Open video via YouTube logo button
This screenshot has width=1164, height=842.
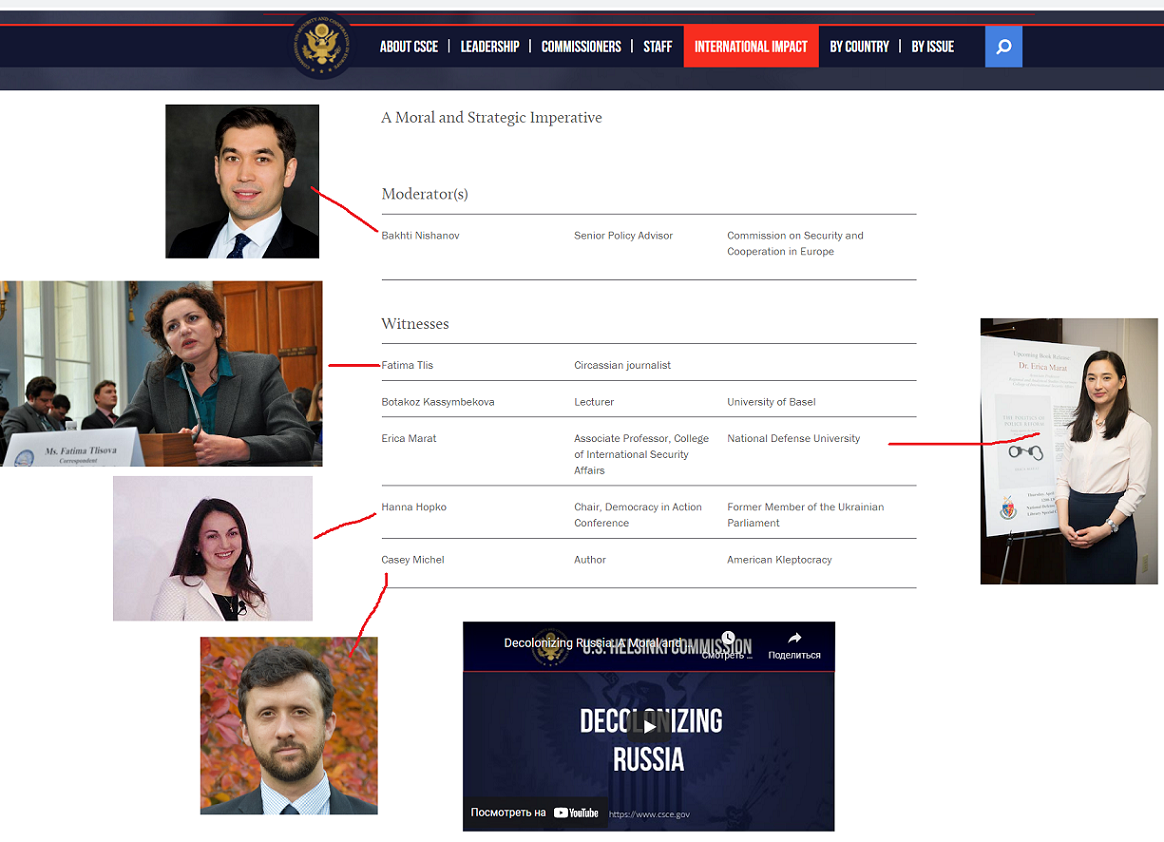pos(576,813)
